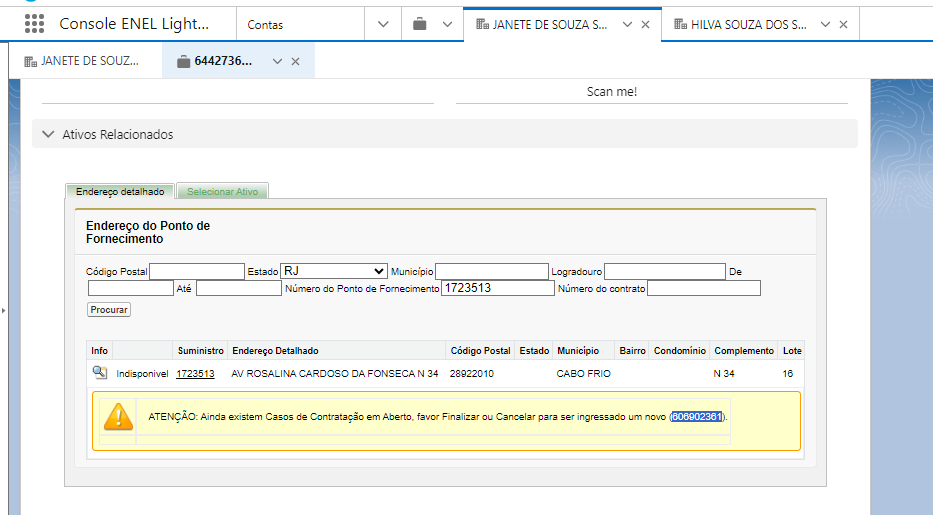Click the Condomínio column header
This screenshot has width=933, height=515.
point(680,351)
